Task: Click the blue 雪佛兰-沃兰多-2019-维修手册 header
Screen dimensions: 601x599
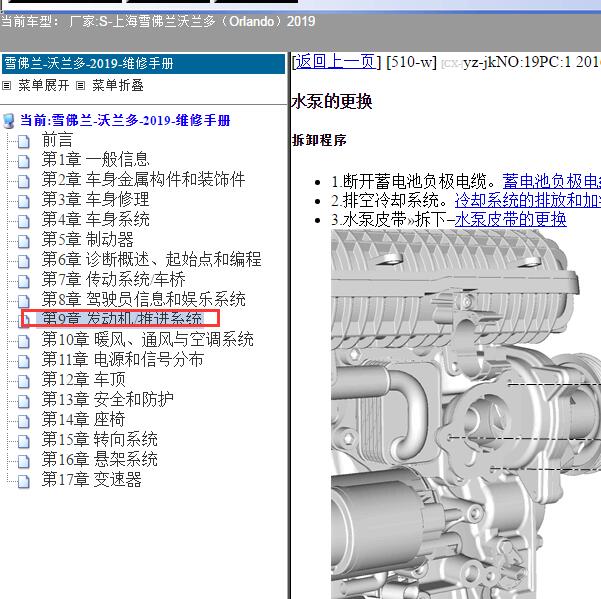Action: (143, 63)
